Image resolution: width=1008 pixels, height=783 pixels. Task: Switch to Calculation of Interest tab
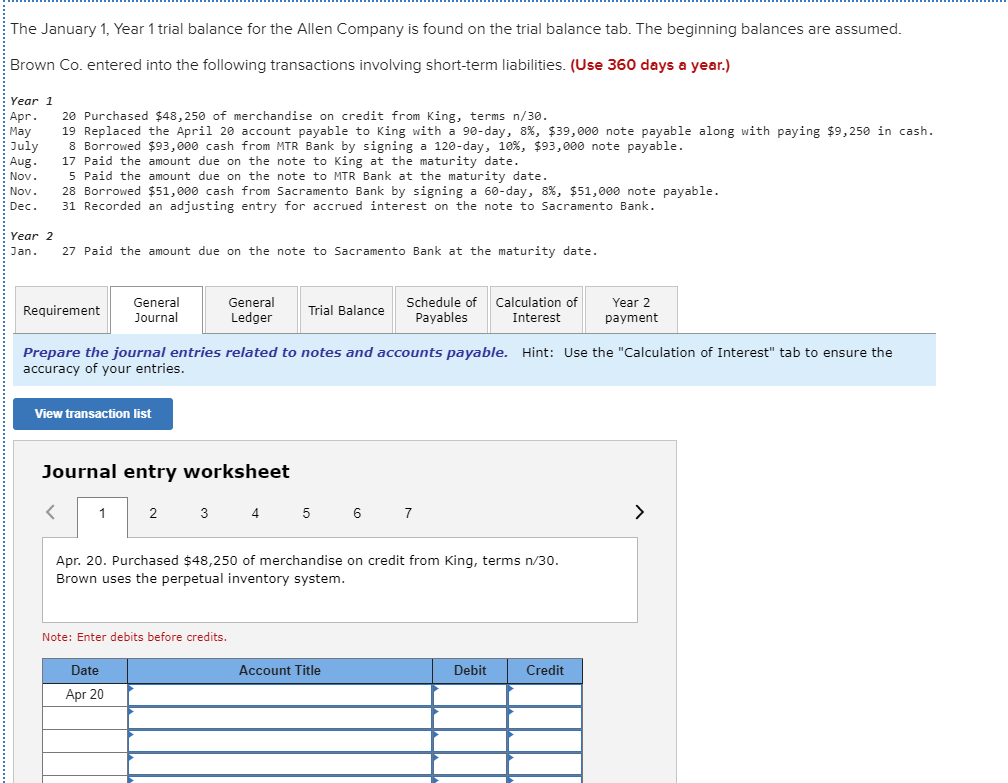click(537, 310)
